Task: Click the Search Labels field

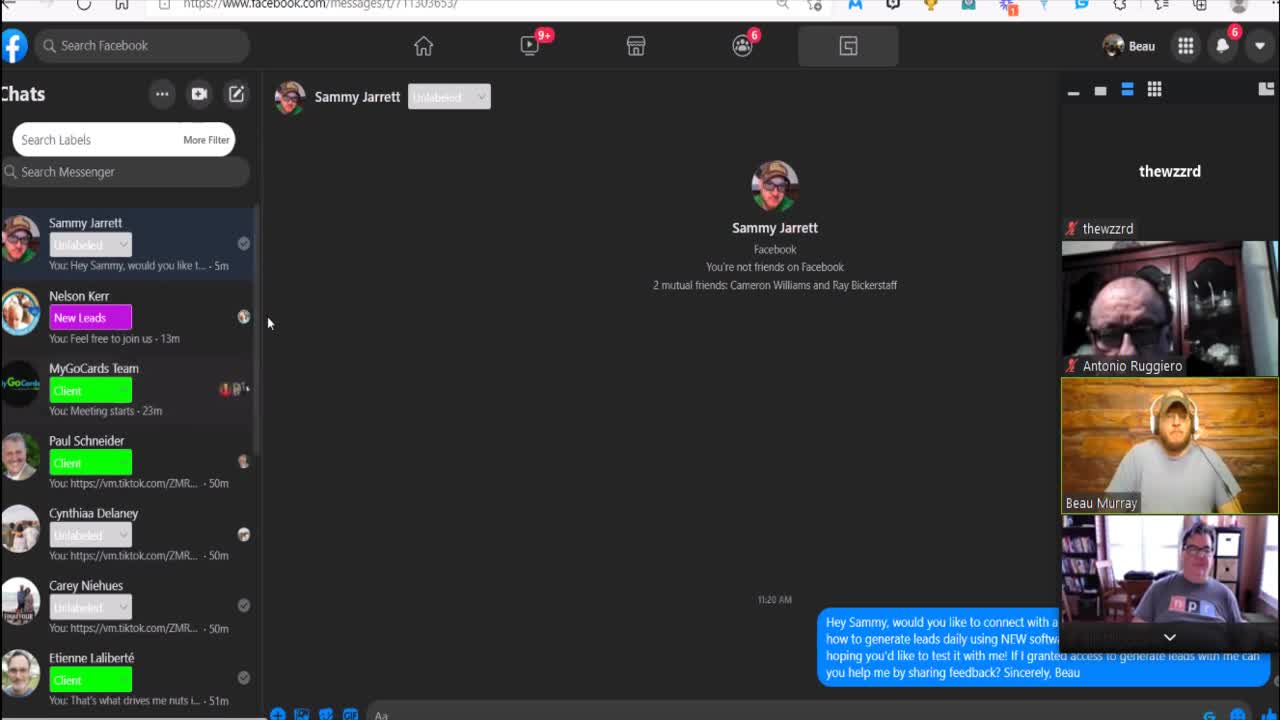Action: click(x=95, y=140)
